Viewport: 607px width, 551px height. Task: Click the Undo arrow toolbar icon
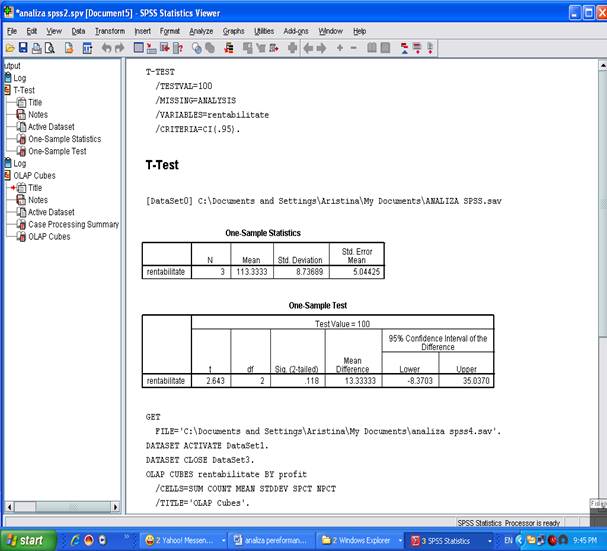click(x=106, y=47)
